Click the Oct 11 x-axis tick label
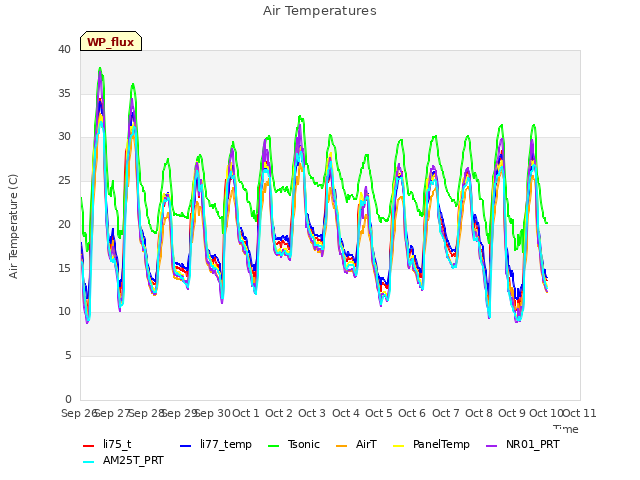640x480 pixels. click(x=579, y=413)
